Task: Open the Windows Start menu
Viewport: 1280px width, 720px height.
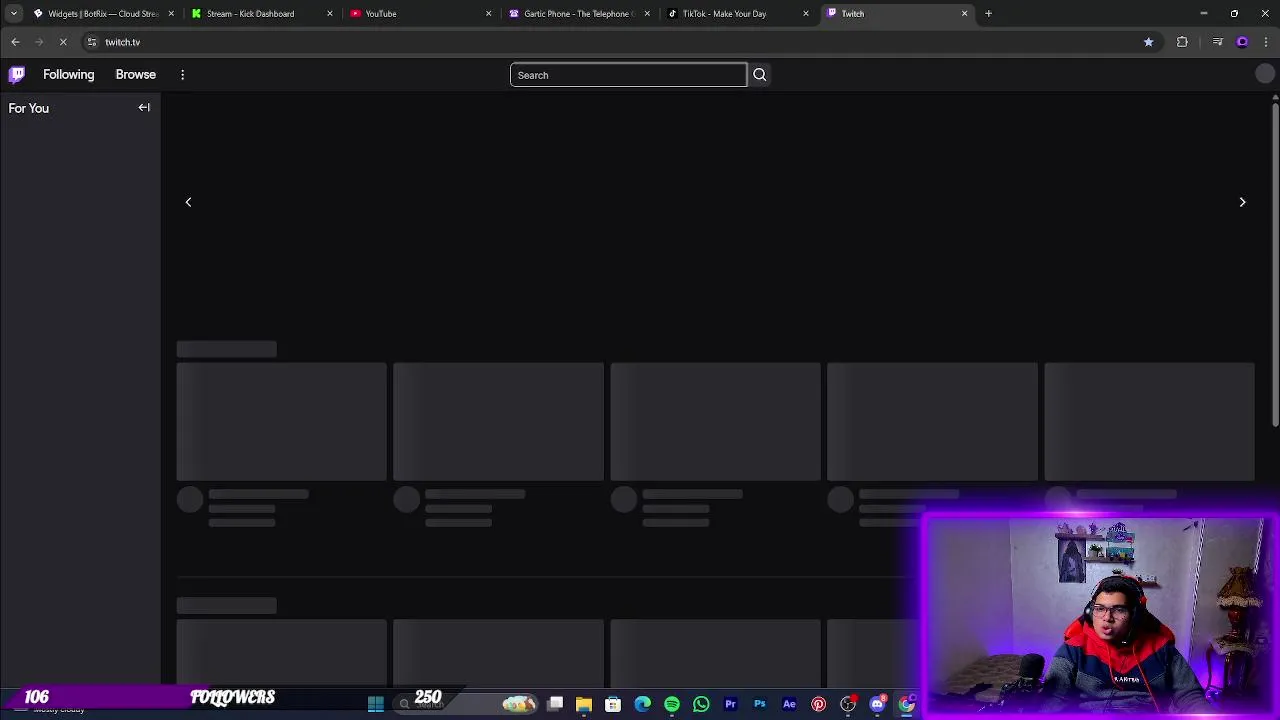Action: tap(376, 704)
